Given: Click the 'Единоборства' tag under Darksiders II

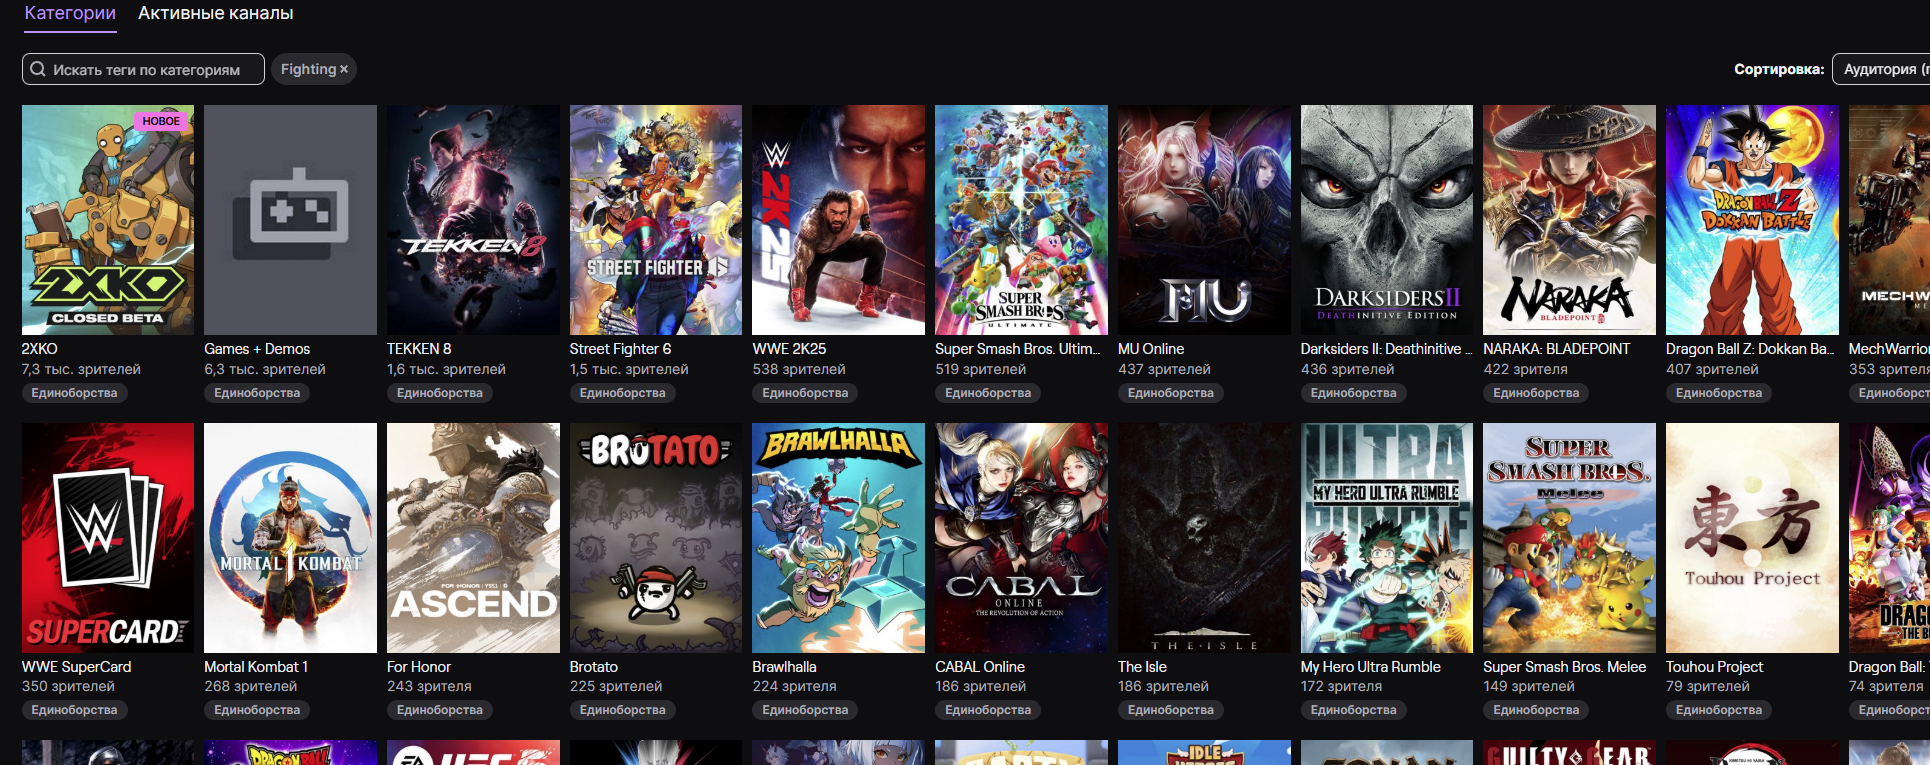Looking at the screenshot, I should tap(1354, 393).
